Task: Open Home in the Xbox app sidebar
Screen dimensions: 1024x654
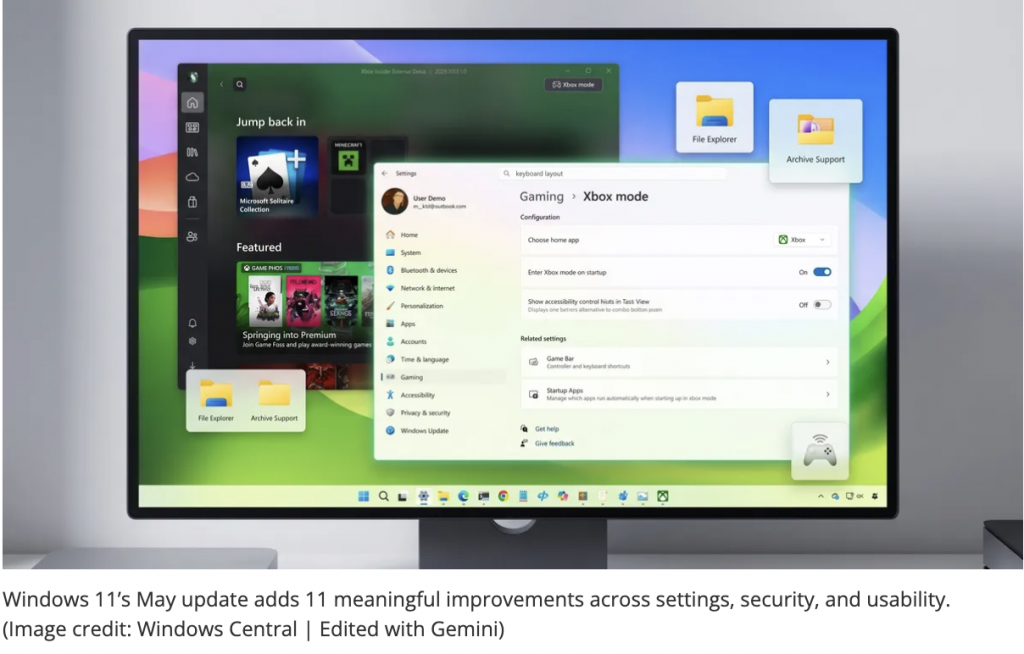Action: coord(193,103)
